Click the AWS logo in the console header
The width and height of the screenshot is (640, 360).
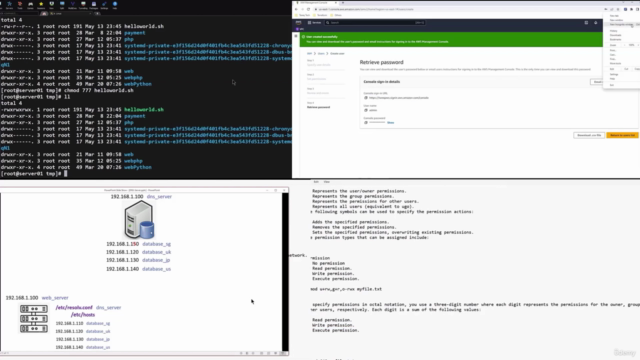point(299,23)
